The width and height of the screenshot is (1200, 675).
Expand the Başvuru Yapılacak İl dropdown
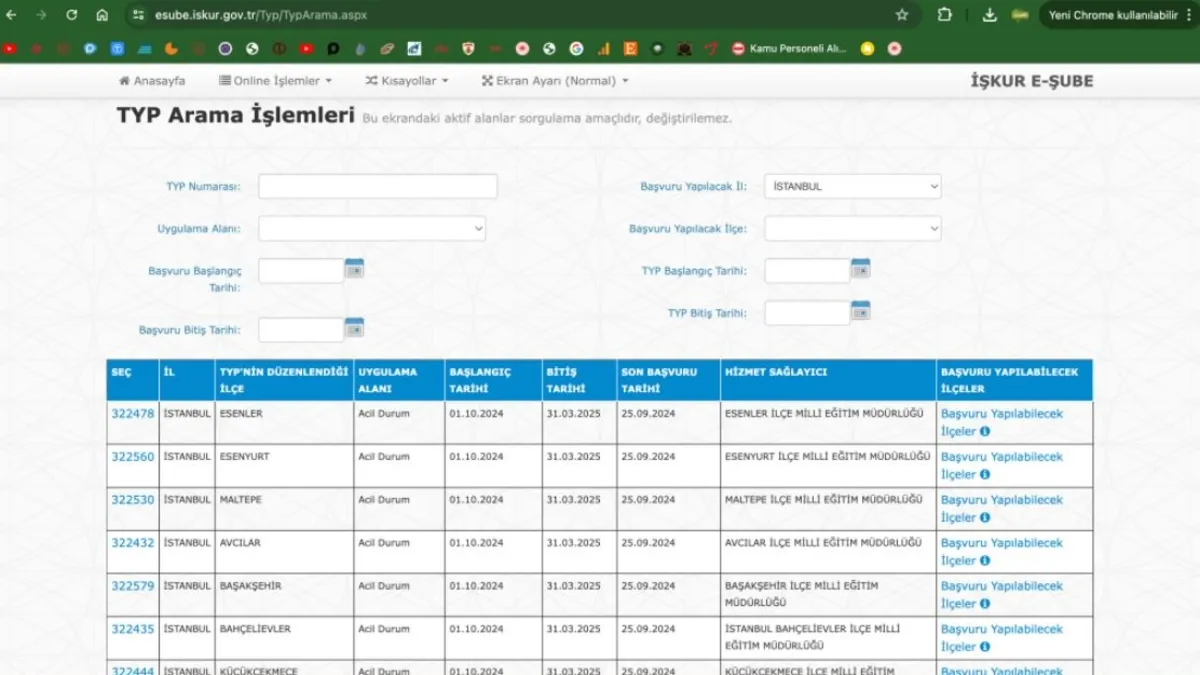point(852,186)
